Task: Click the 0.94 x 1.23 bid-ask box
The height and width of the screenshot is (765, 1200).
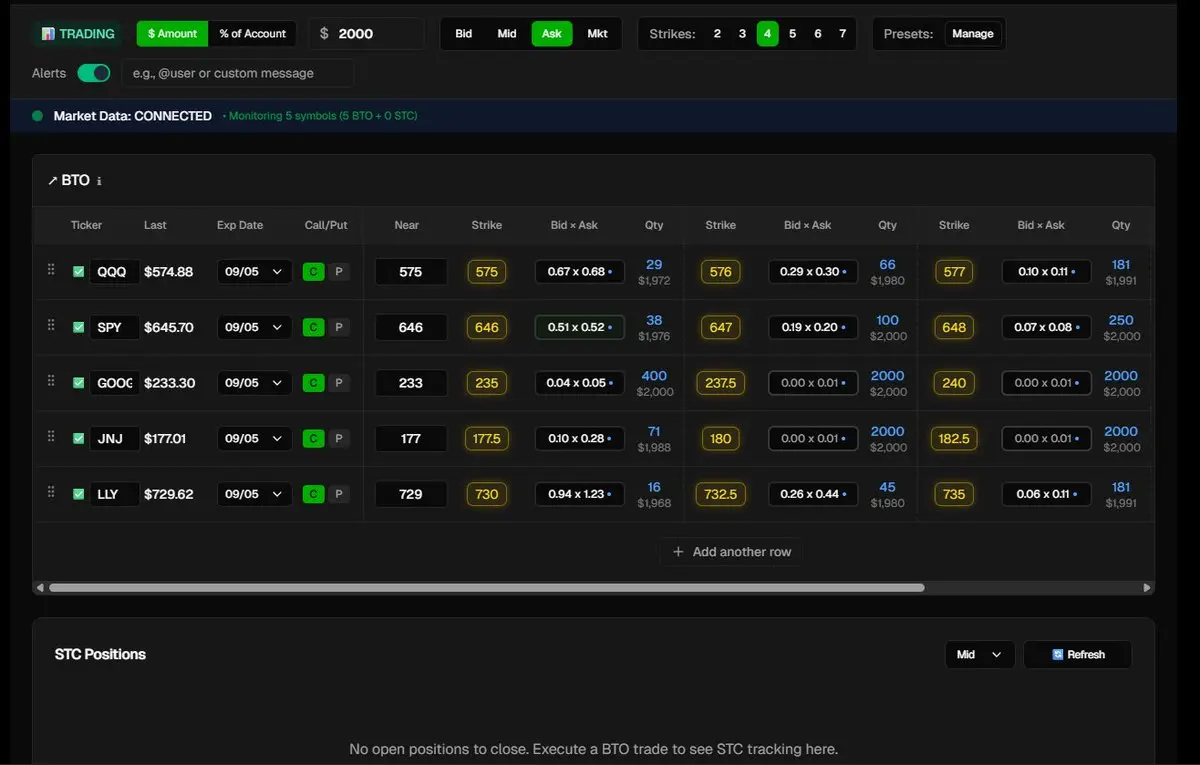Action: (x=580, y=494)
